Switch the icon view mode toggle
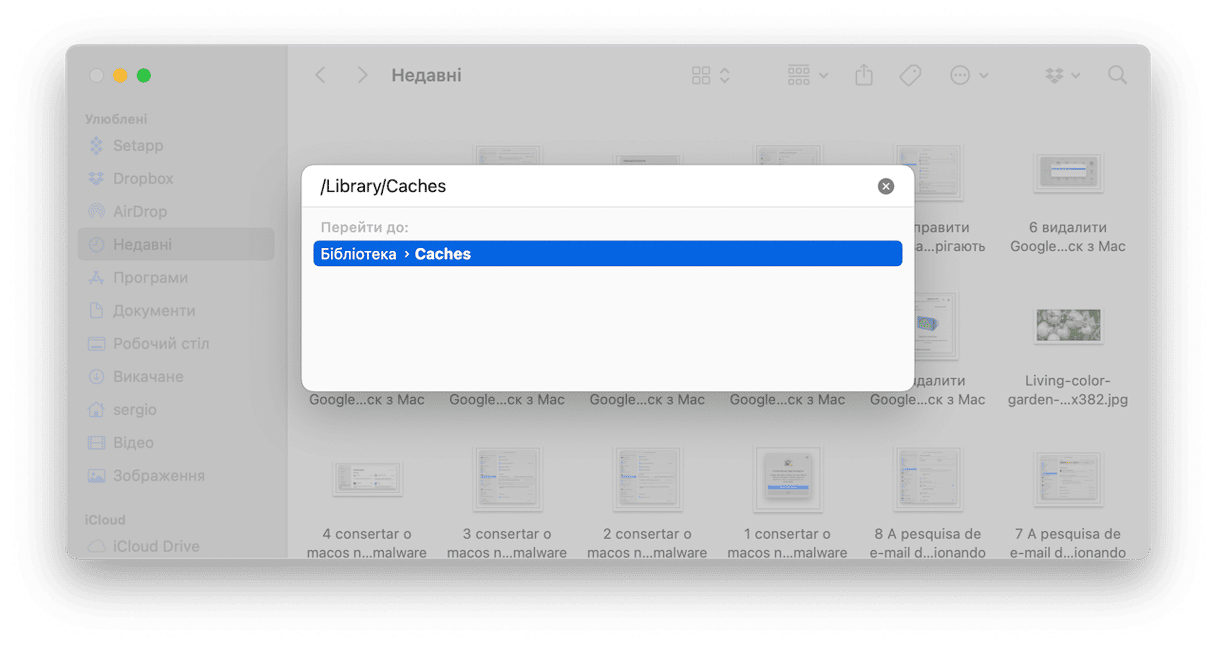 [x=711, y=75]
